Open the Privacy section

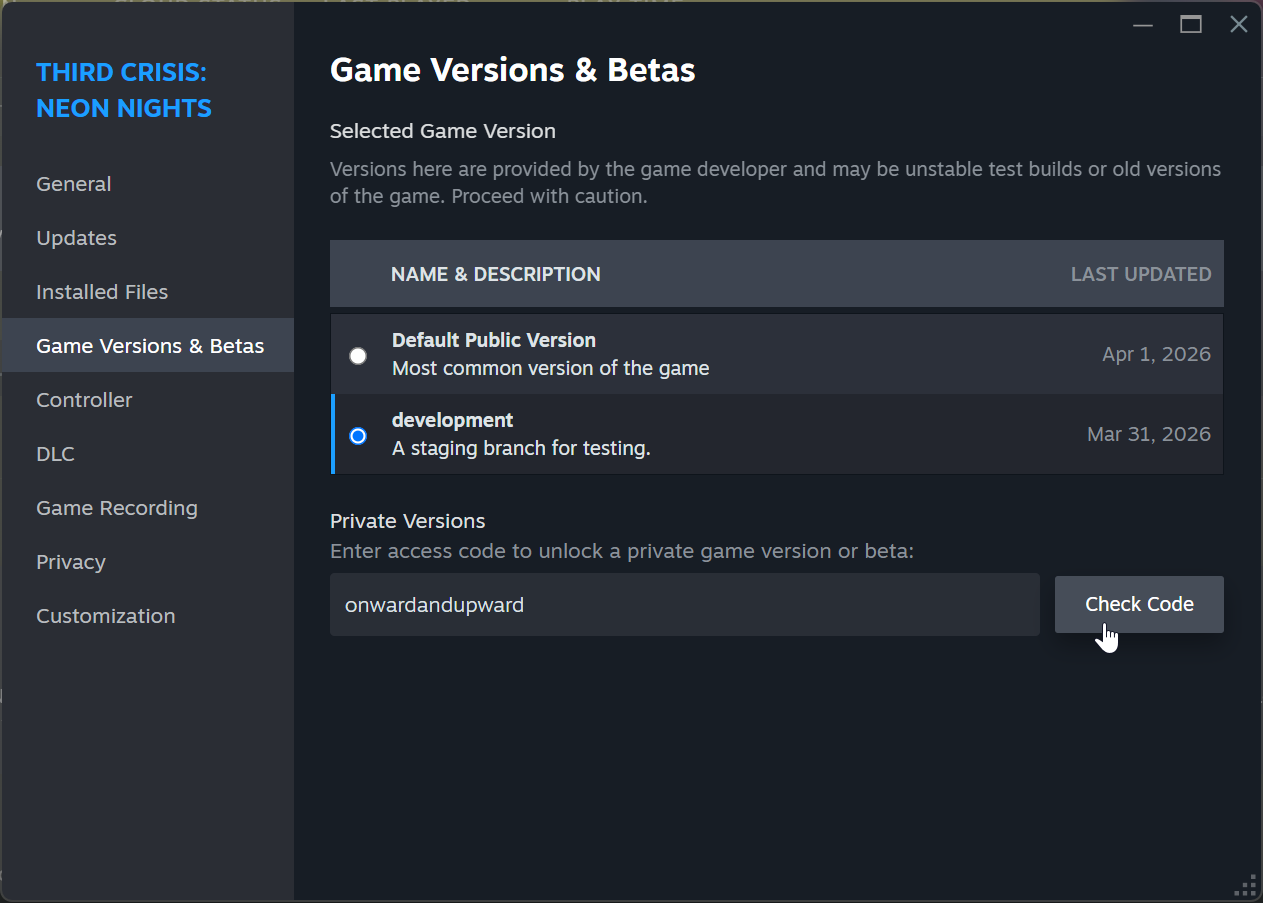coord(71,562)
